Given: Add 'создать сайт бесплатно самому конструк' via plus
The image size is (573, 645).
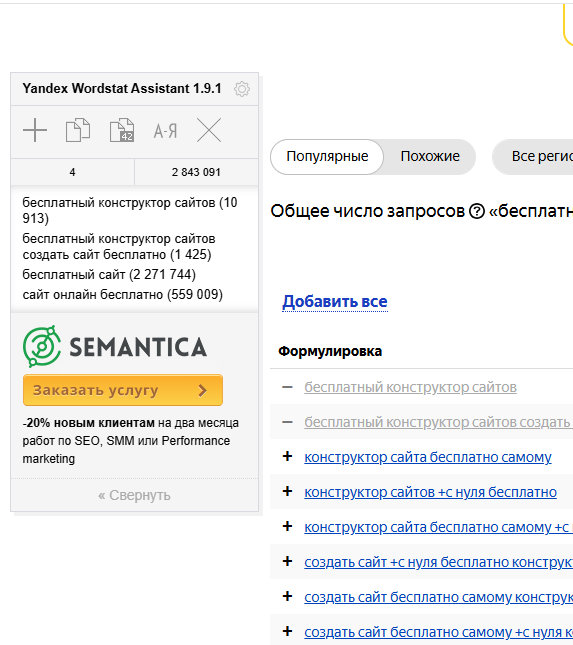Looking at the screenshot, I should coord(288,596).
